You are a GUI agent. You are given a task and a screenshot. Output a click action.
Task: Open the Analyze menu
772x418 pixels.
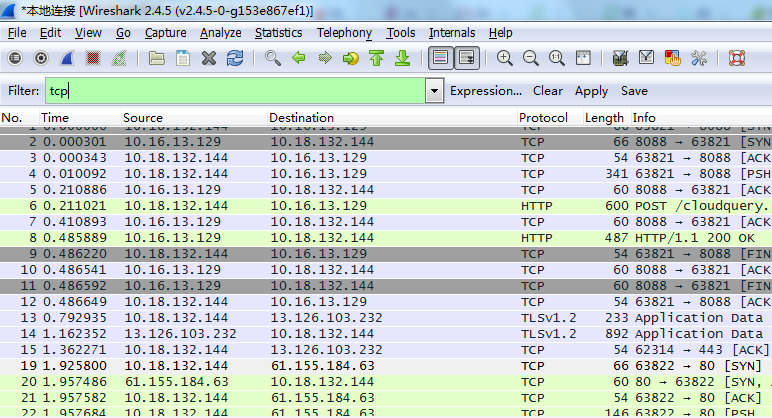click(x=221, y=32)
